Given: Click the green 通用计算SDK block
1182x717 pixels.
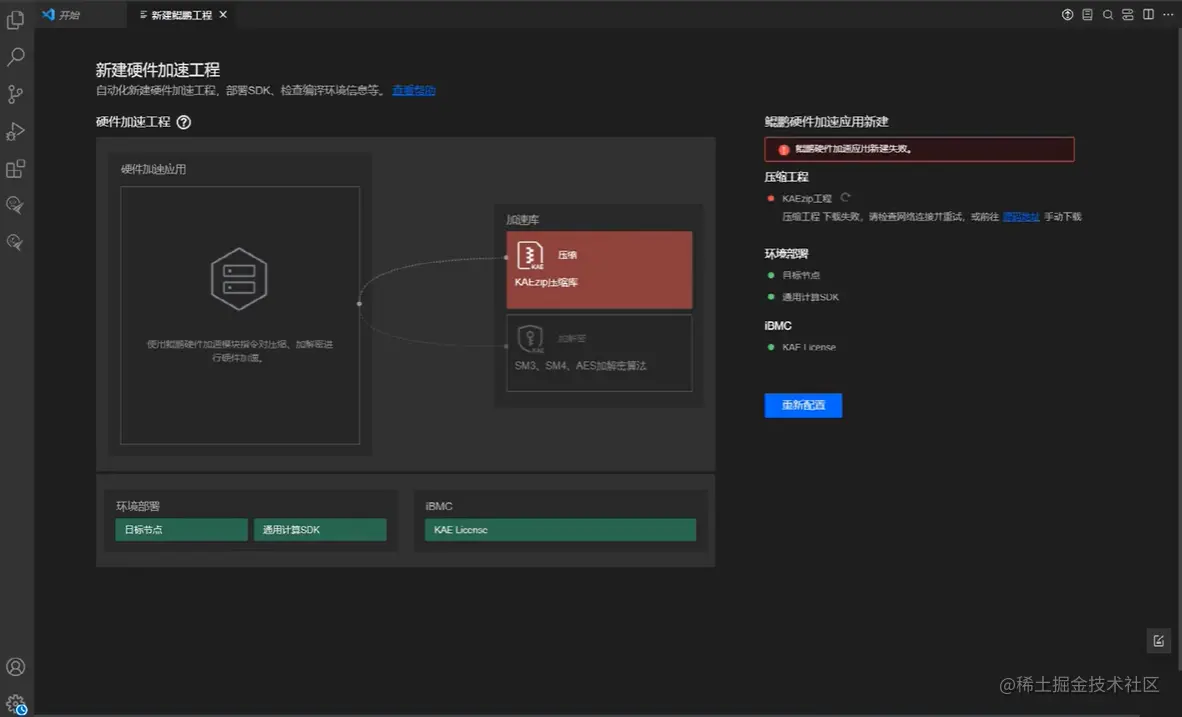Looking at the screenshot, I should [x=320, y=529].
